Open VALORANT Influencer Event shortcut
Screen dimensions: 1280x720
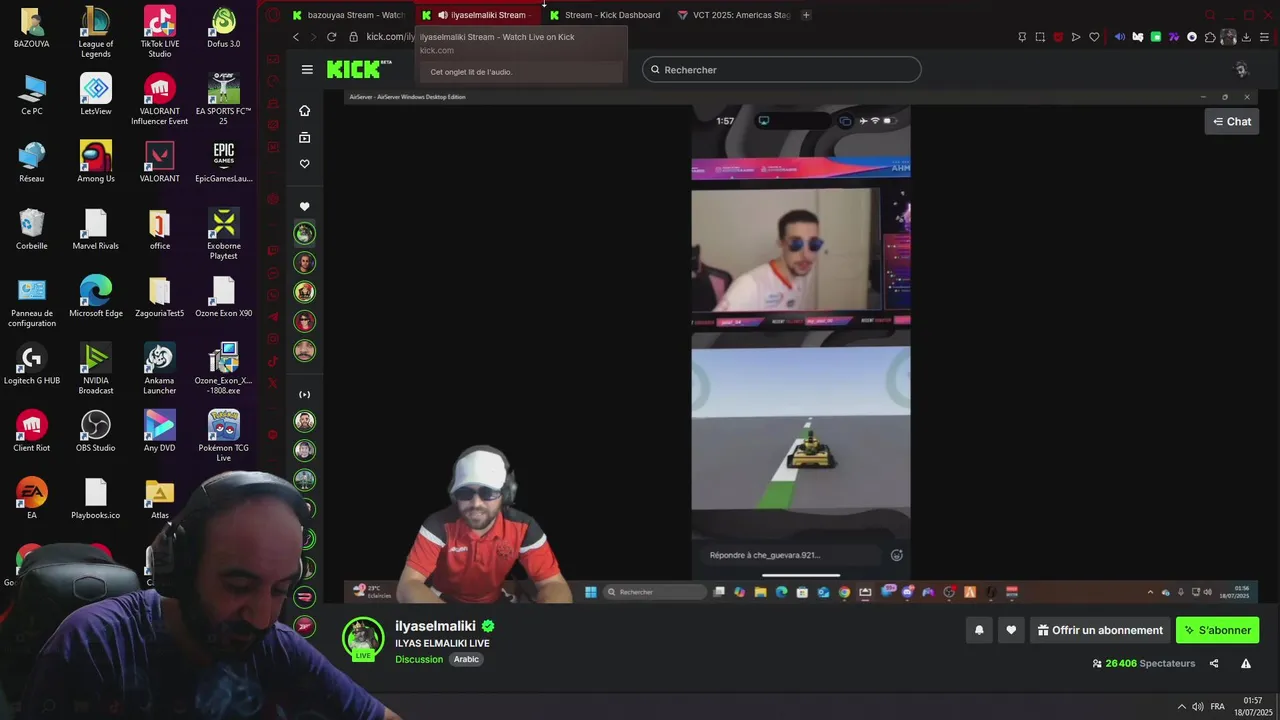click(x=160, y=99)
